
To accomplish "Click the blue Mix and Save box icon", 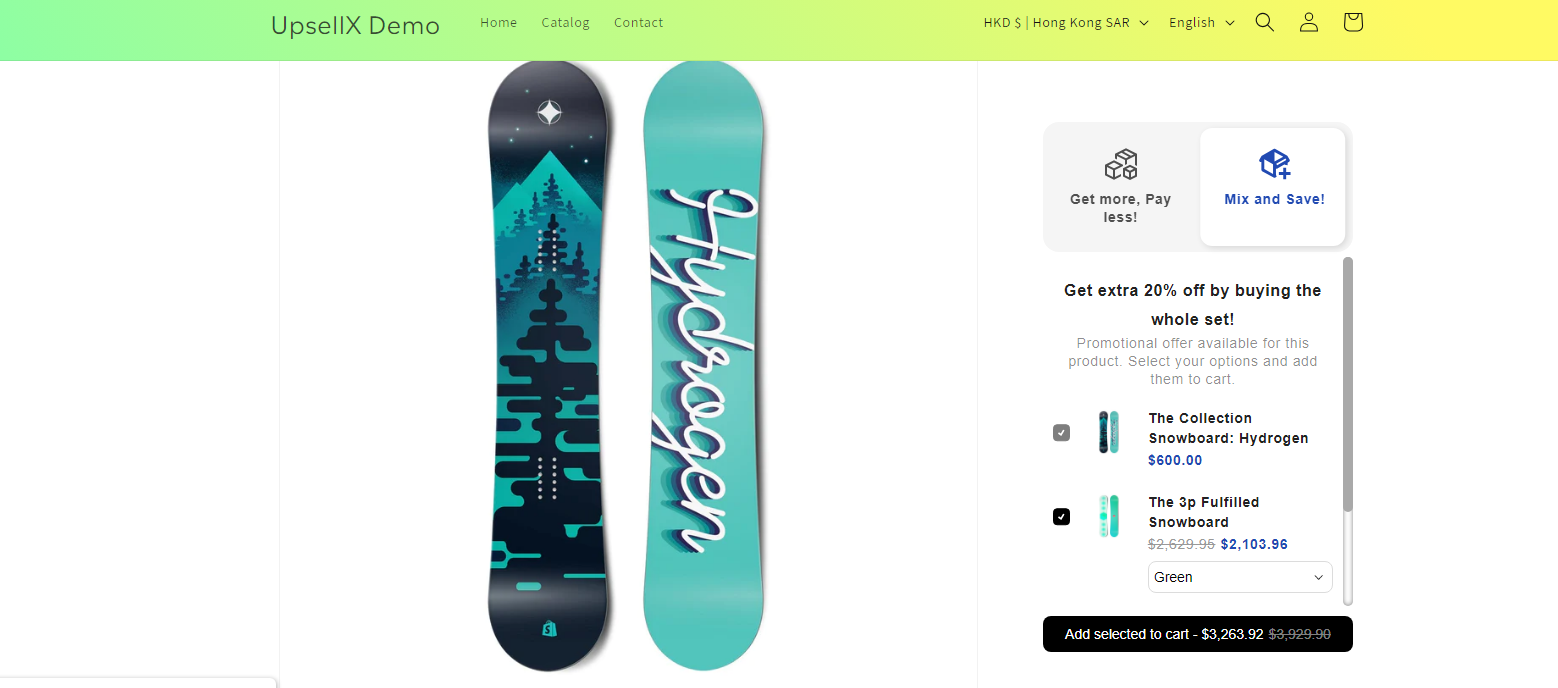I will [1274, 164].
